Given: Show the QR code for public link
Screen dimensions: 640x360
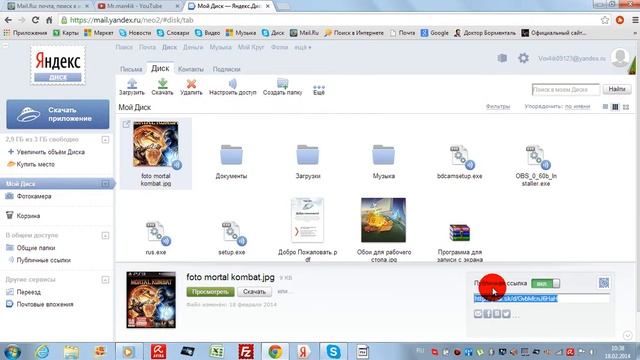Looking at the screenshot, I should pyautogui.click(x=604, y=282).
